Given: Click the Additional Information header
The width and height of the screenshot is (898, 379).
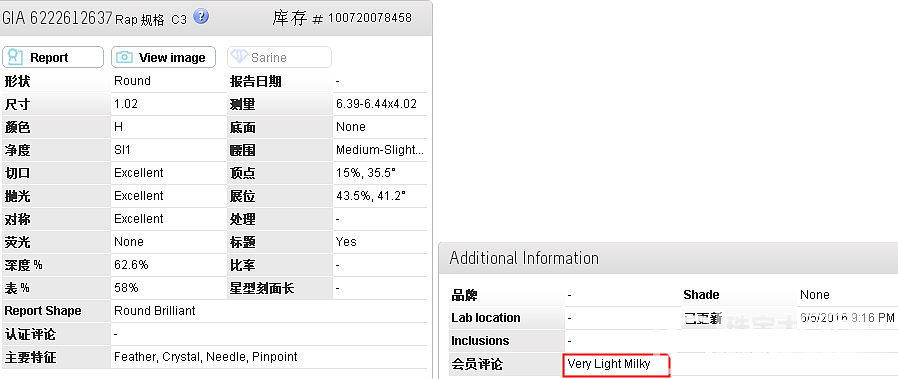Looking at the screenshot, I should (x=524, y=258).
